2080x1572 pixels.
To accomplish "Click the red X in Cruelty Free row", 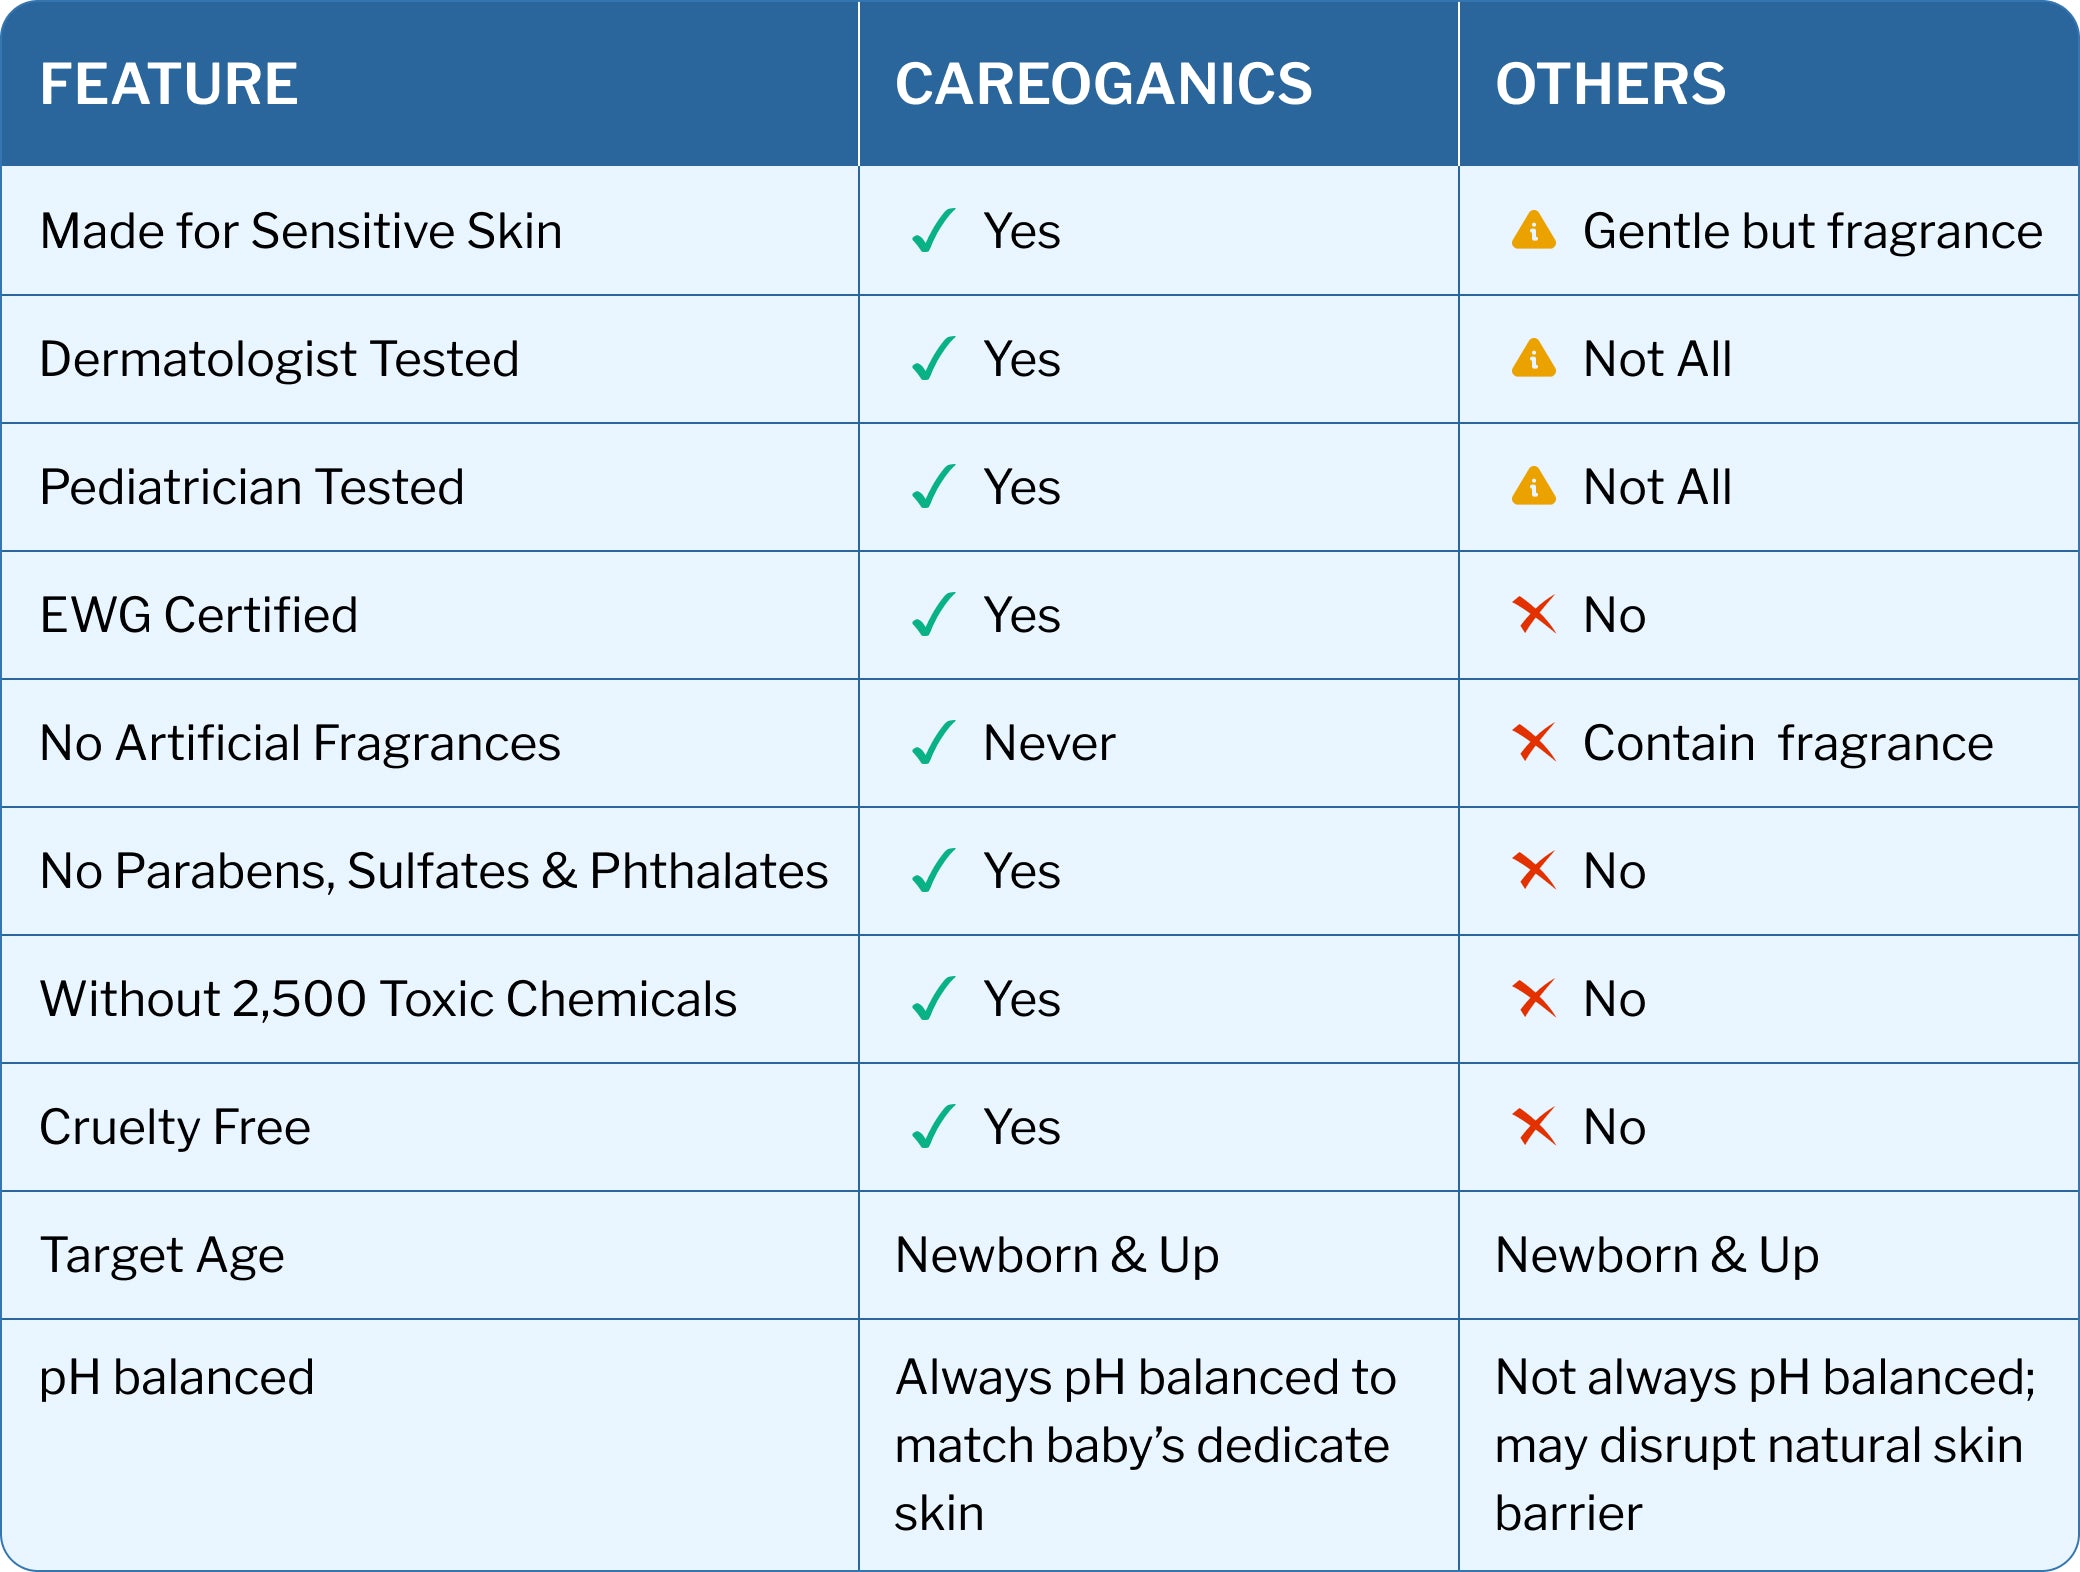I will click(x=1534, y=1127).
